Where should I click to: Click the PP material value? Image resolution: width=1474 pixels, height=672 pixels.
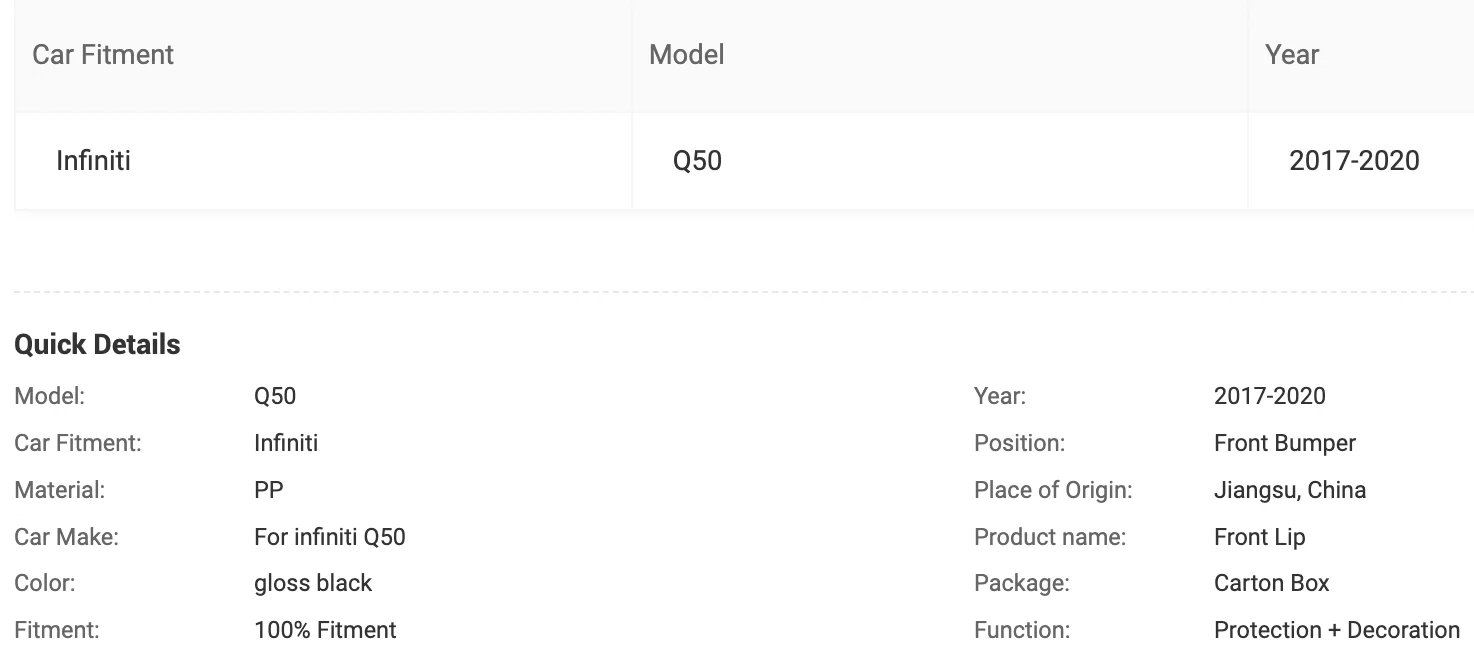(269, 490)
